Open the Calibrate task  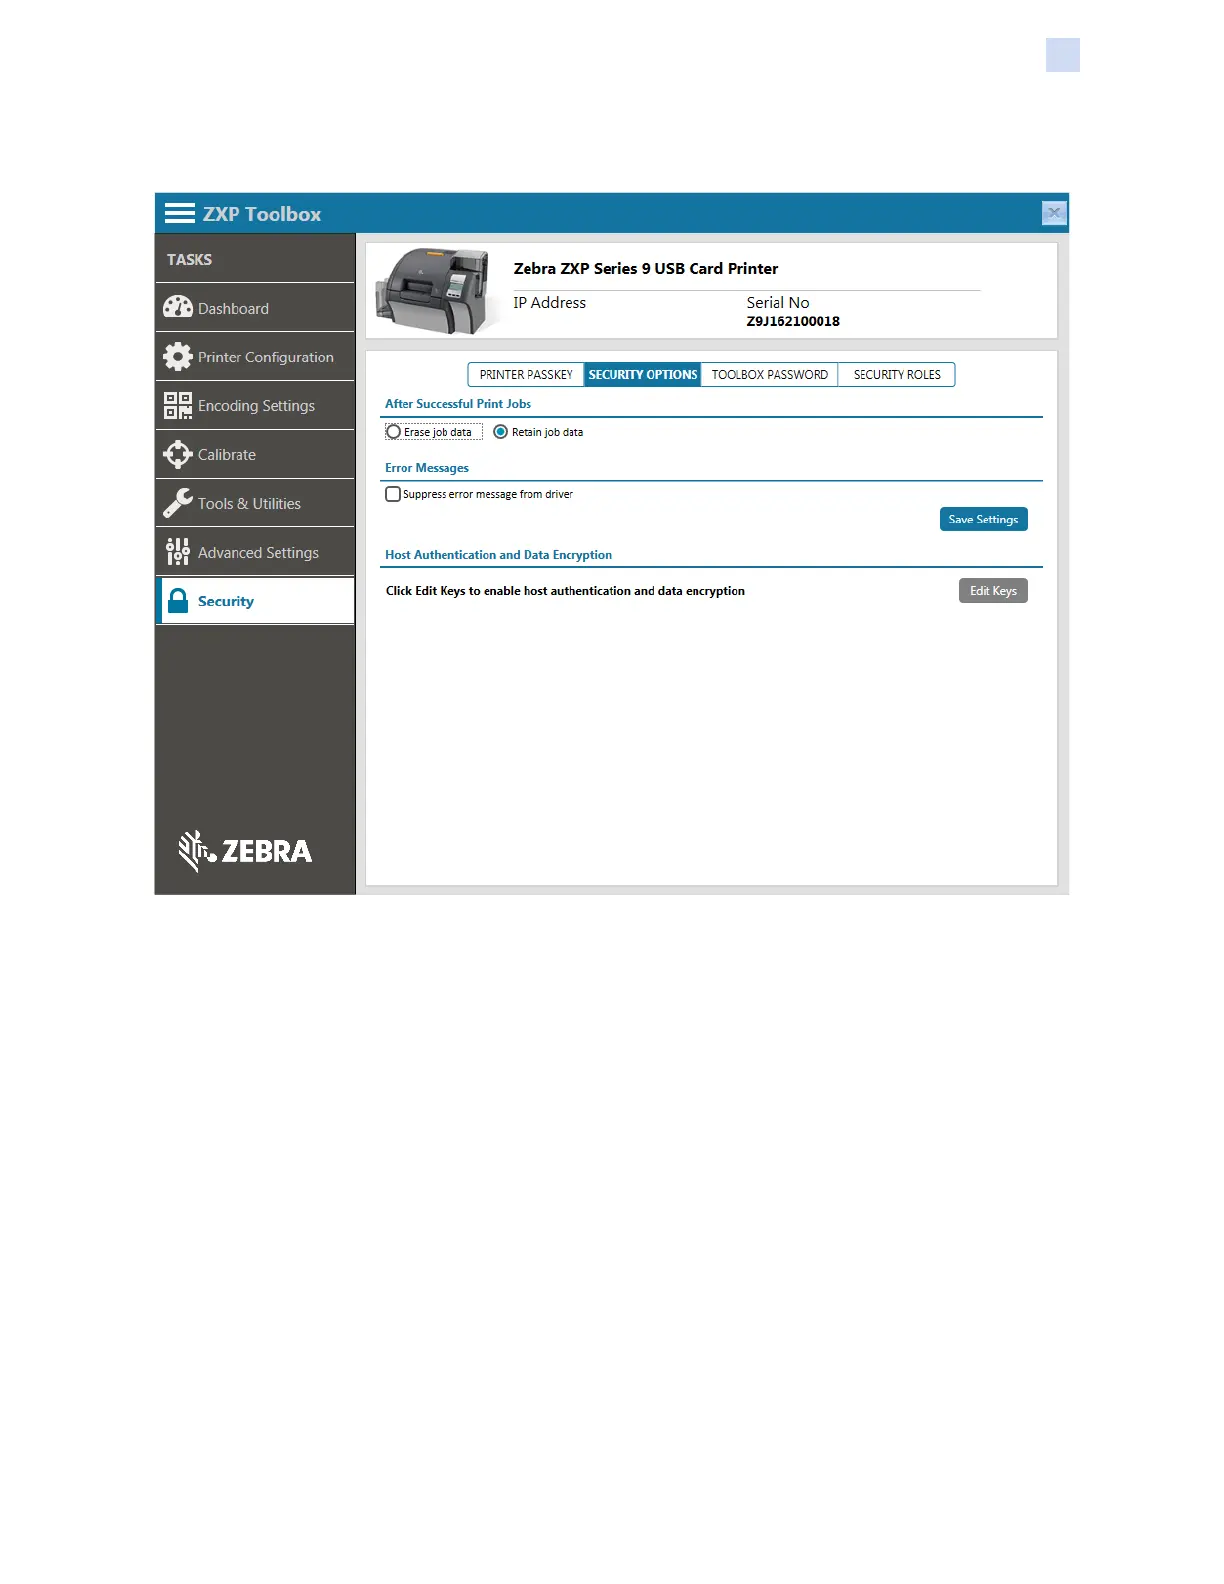[x=255, y=455]
